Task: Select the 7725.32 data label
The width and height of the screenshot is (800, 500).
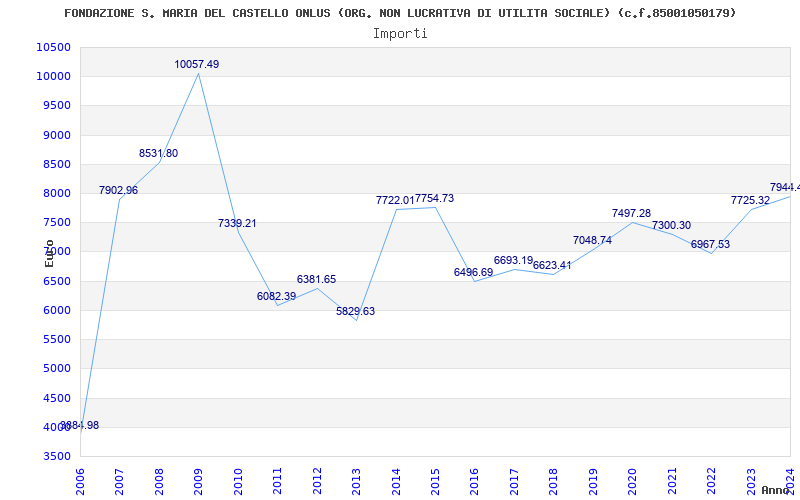Action: point(750,201)
